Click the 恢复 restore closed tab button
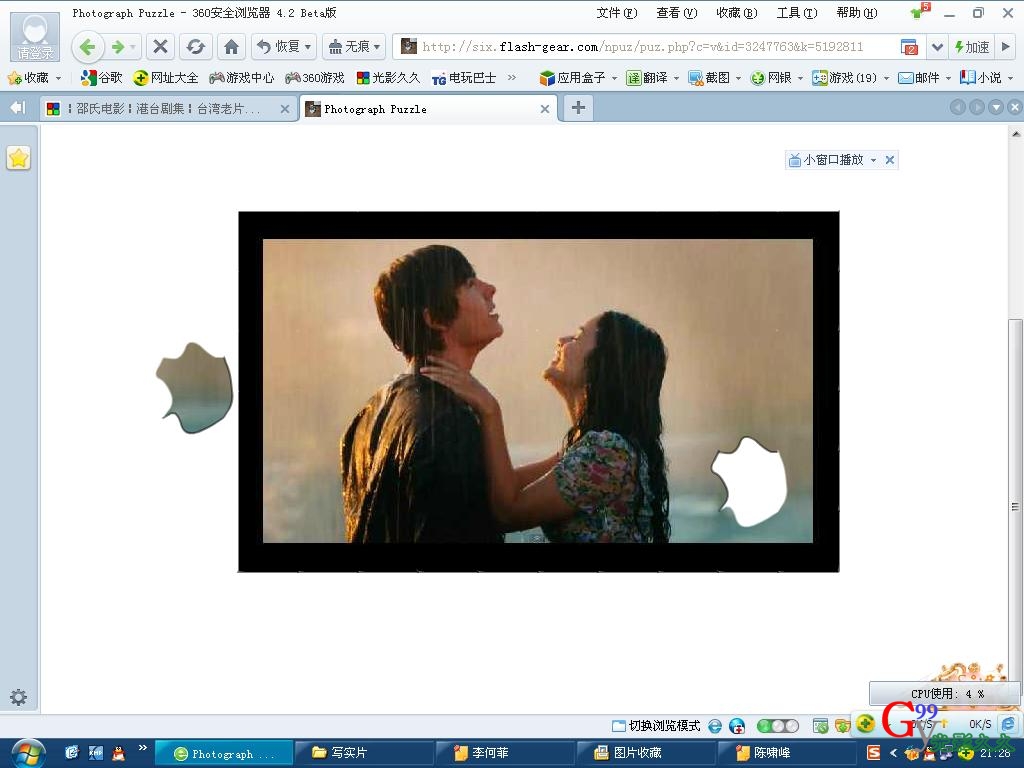This screenshot has height=768, width=1024. point(283,47)
